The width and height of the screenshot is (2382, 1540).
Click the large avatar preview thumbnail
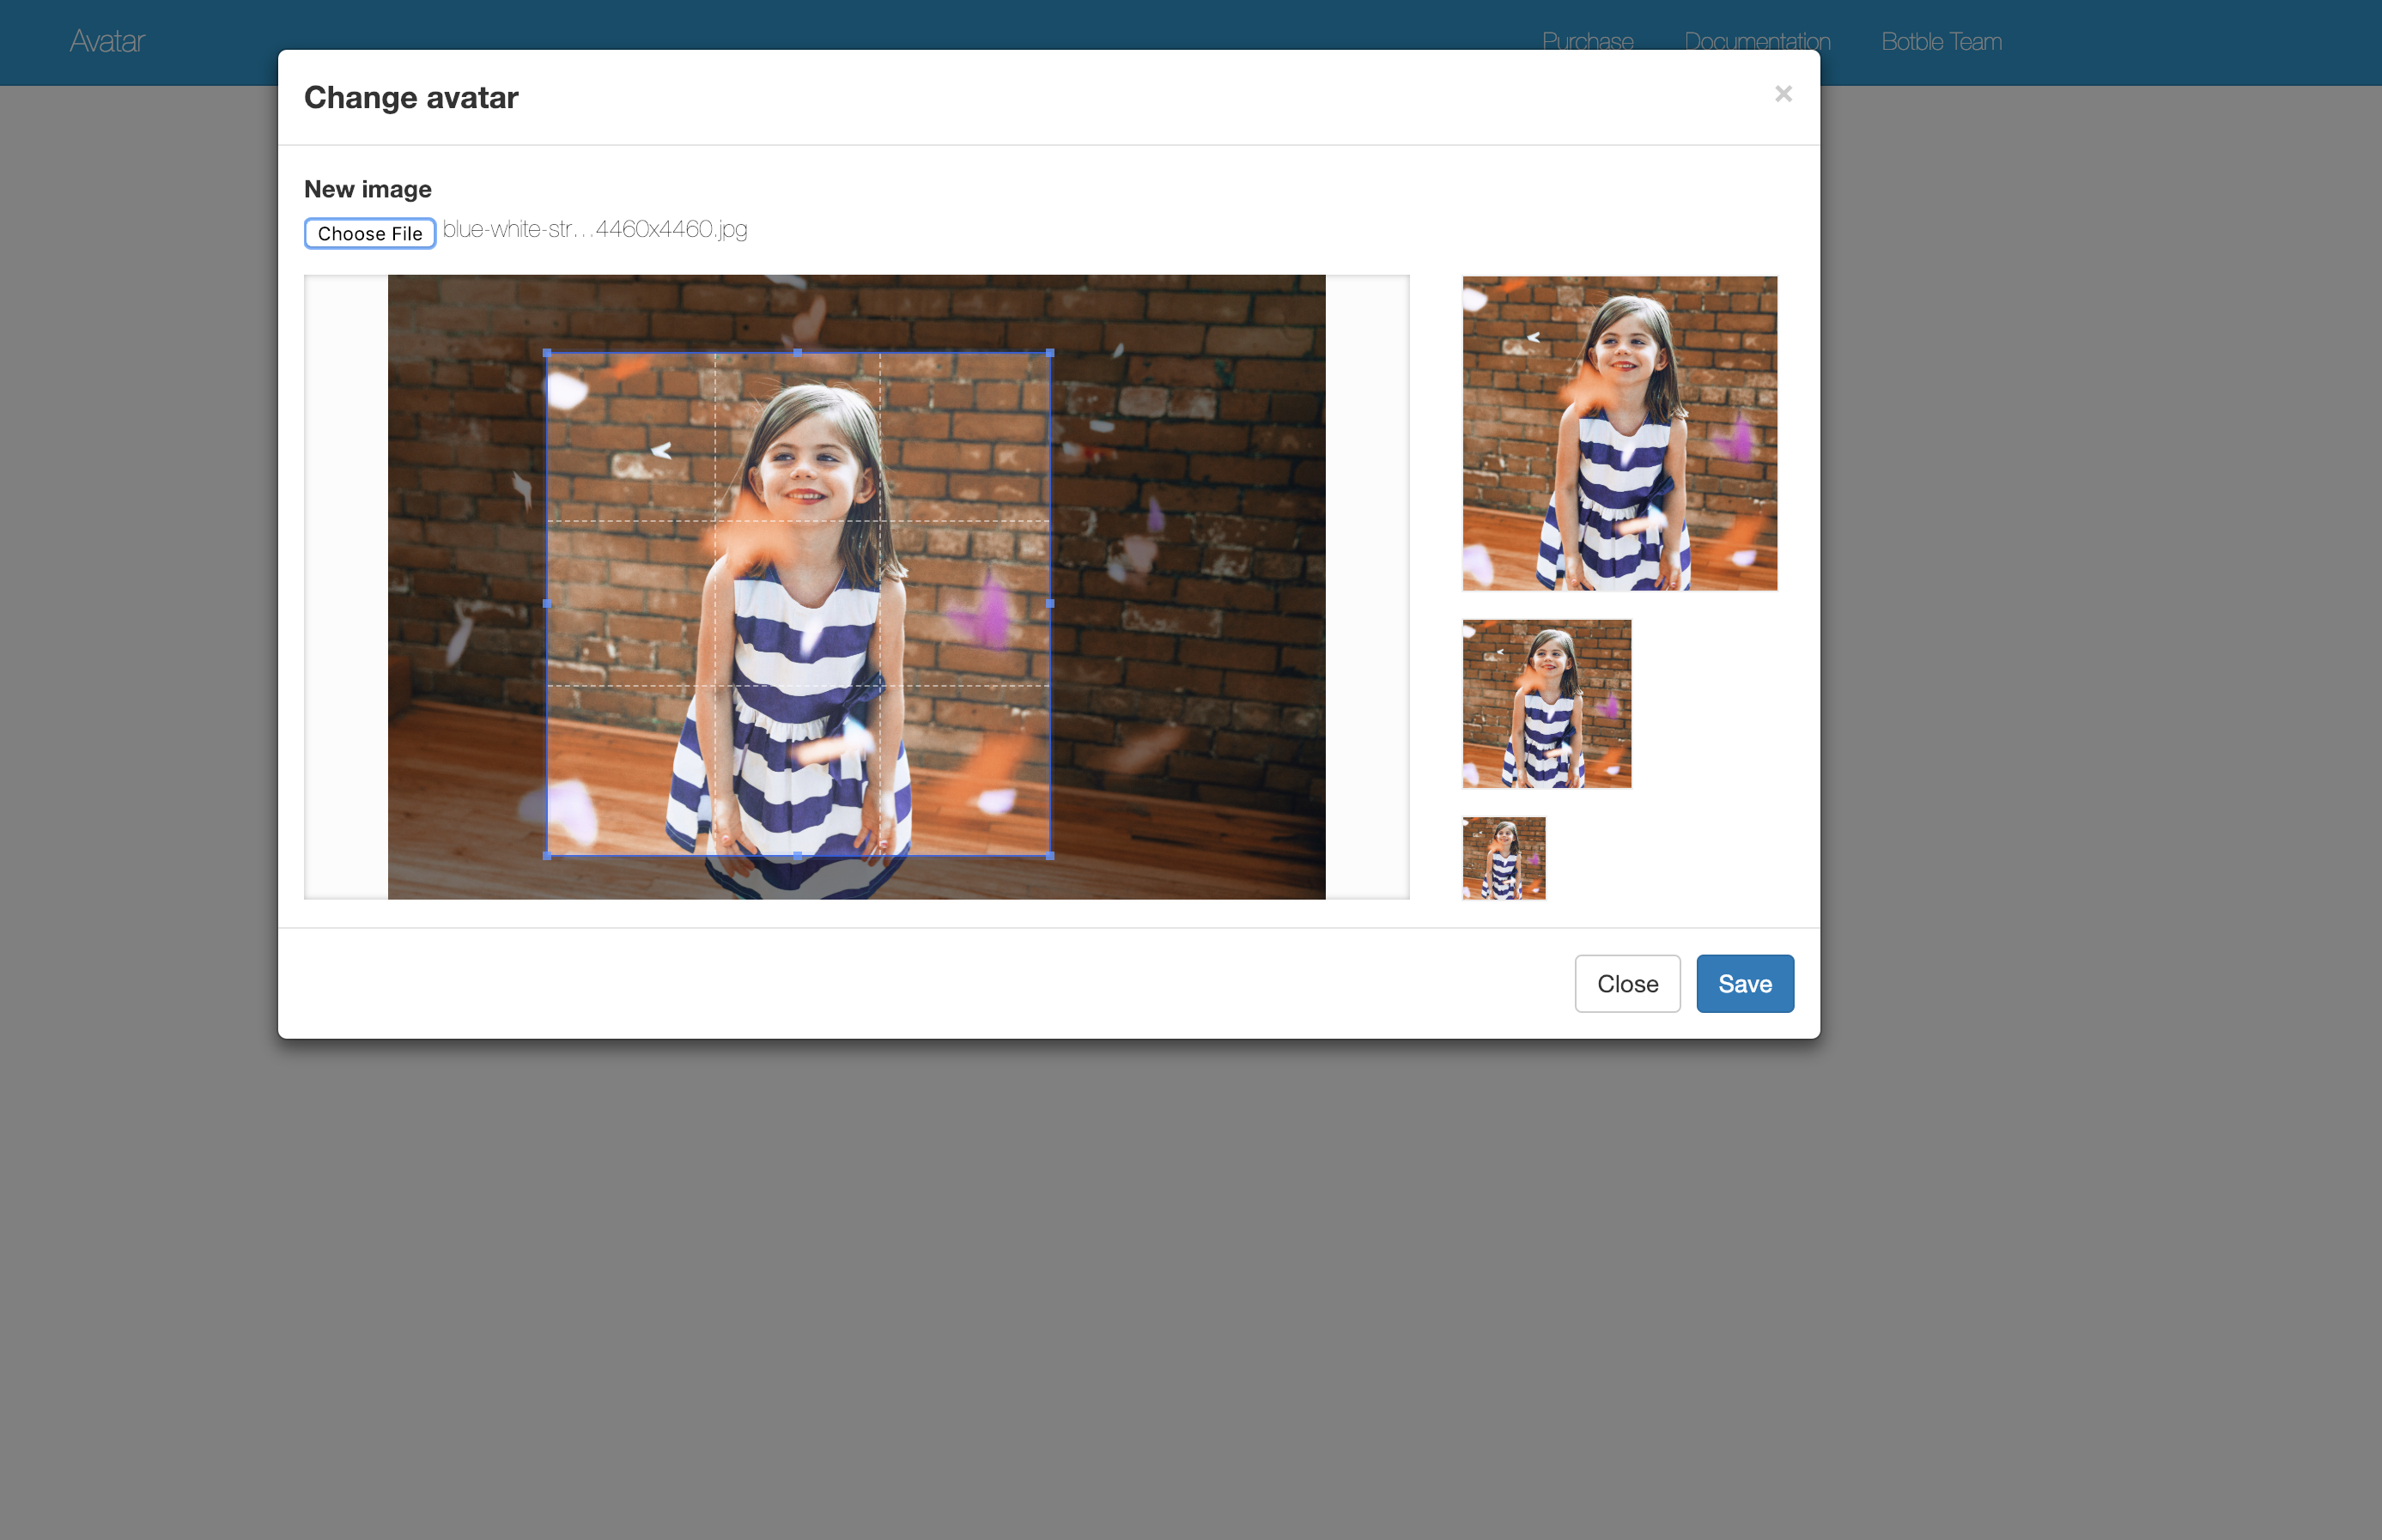(x=1620, y=433)
